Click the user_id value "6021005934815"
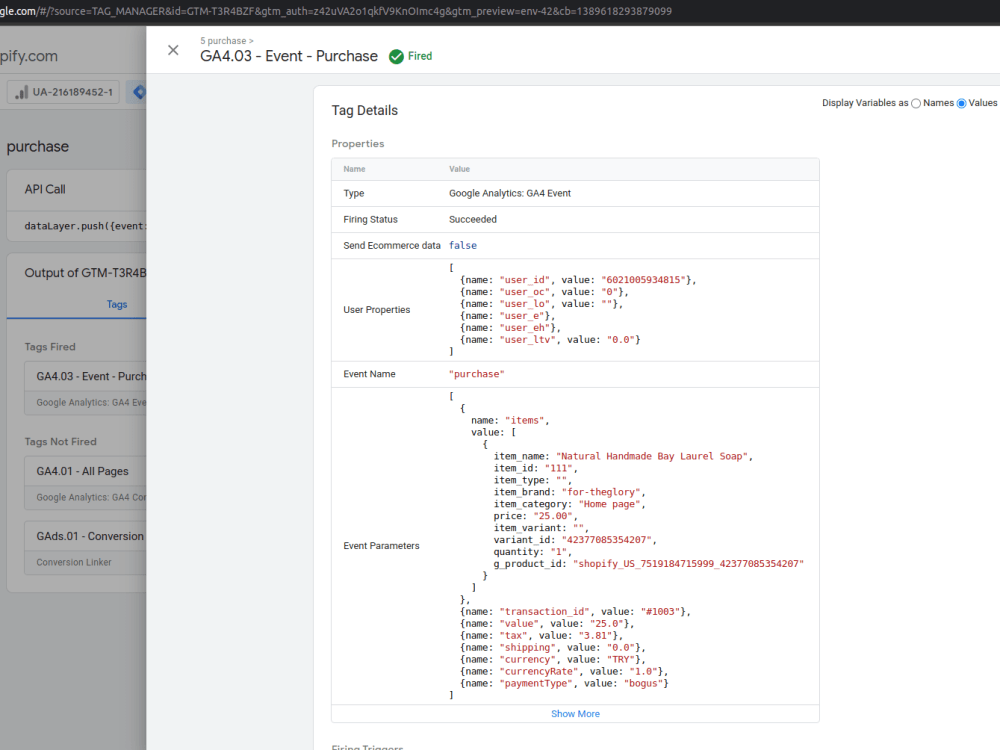The height and width of the screenshot is (750, 1000). (643, 280)
